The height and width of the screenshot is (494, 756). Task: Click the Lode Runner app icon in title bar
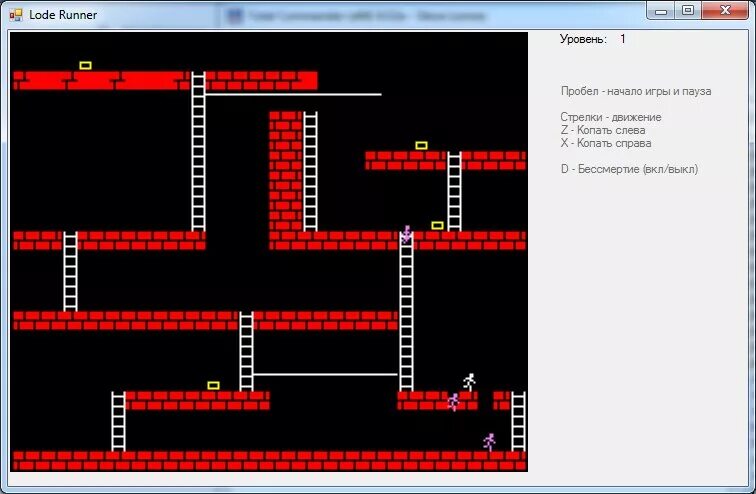pos(16,15)
